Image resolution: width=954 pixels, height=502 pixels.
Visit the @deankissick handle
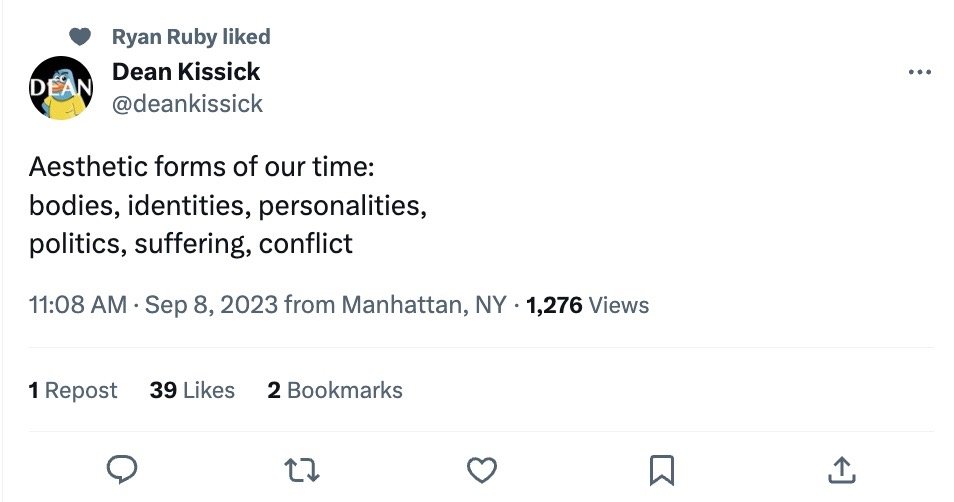coord(187,103)
